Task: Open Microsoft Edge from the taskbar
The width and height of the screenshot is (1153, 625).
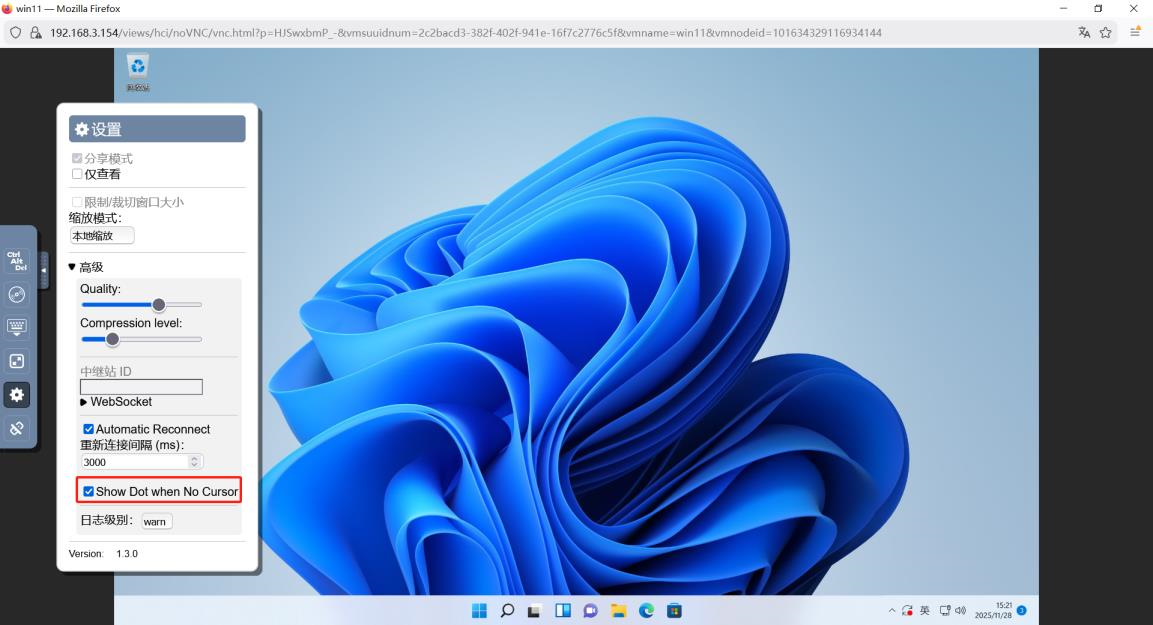Action: [647, 610]
